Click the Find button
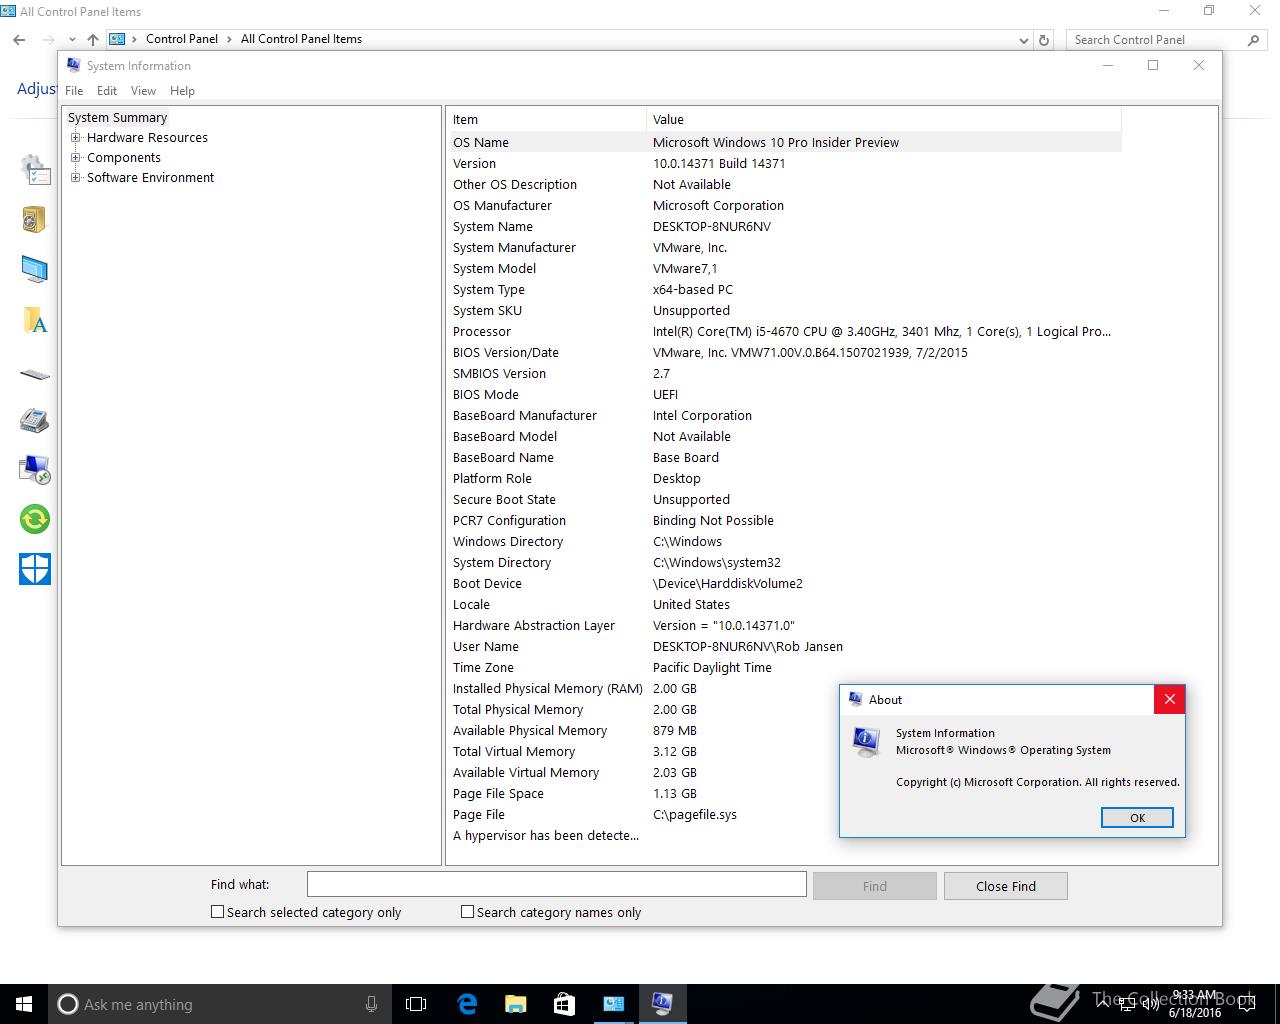This screenshot has height=1024, width=1280. pyautogui.click(x=875, y=886)
